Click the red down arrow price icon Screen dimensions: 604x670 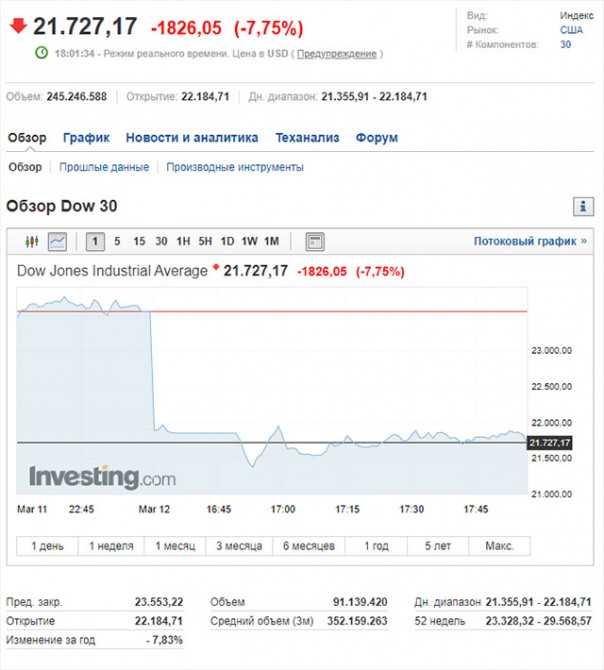pyautogui.click(x=17, y=26)
